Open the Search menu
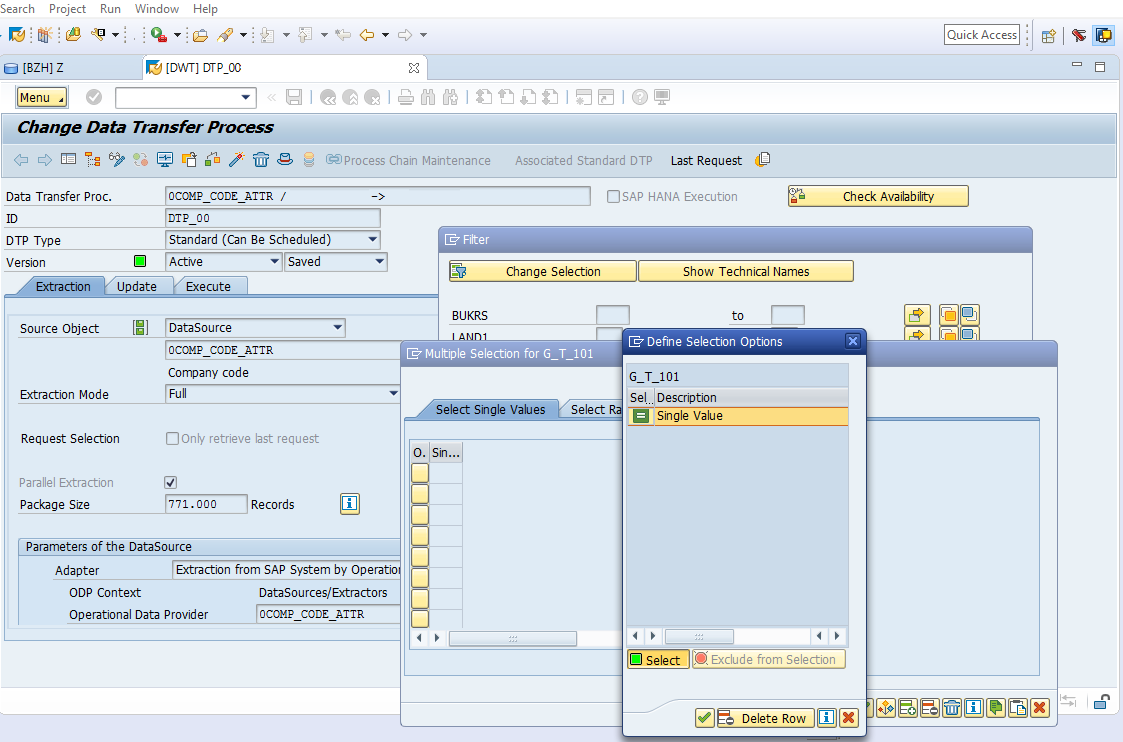Viewport: 1123px width, 742px height. [x=17, y=9]
